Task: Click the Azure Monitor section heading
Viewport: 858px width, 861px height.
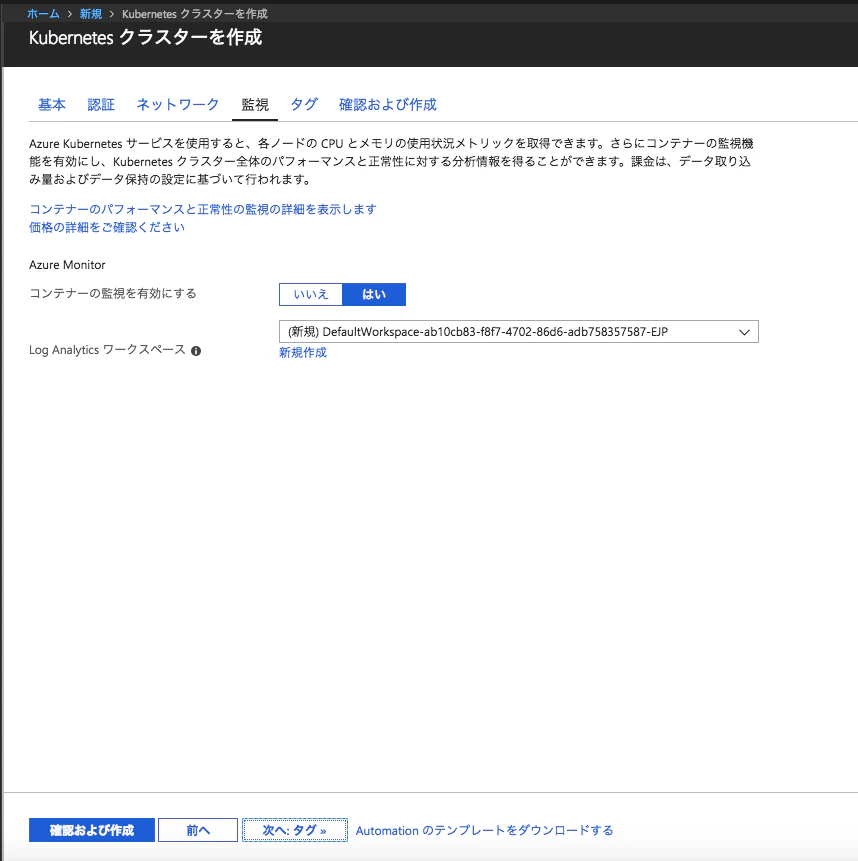Action: pyautogui.click(x=67, y=265)
